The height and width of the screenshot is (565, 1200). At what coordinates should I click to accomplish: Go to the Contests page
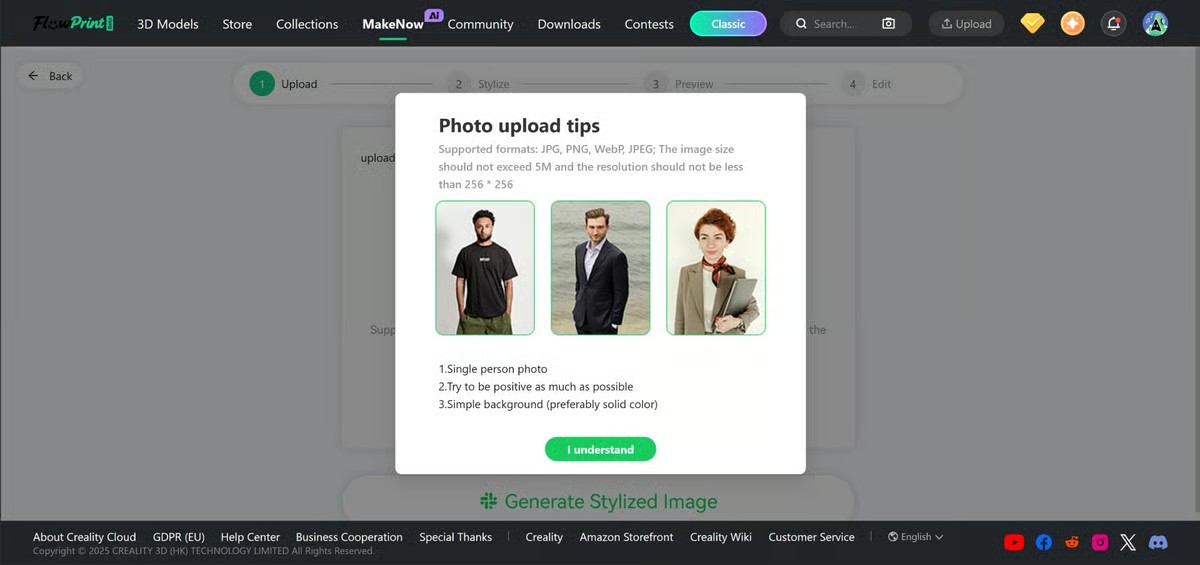click(x=649, y=24)
